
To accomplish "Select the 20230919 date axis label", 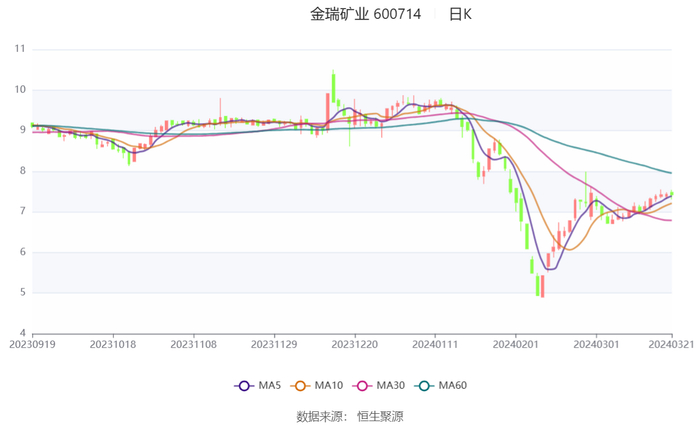I will pyautogui.click(x=32, y=343).
